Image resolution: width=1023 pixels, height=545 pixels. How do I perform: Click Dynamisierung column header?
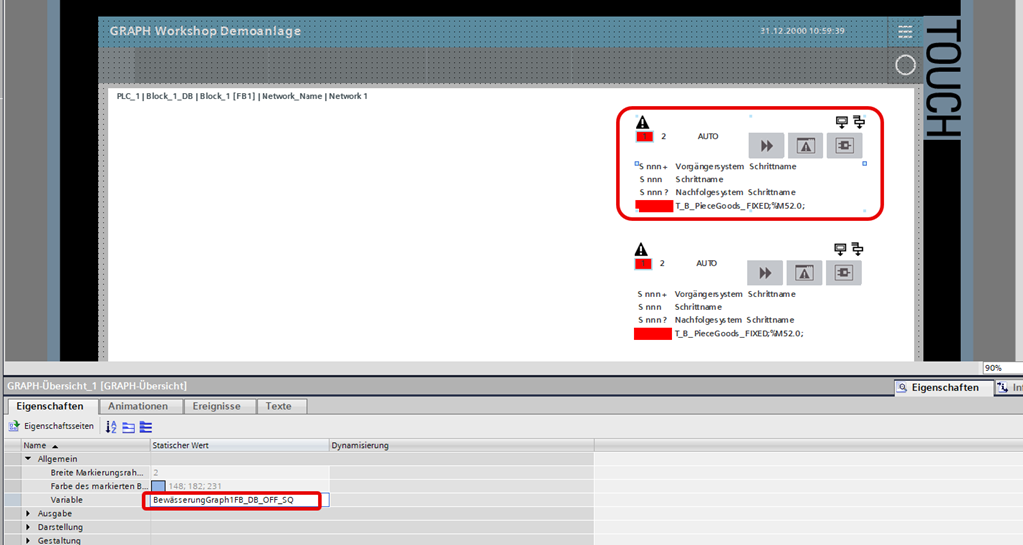pyautogui.click(x=461, y=445)
